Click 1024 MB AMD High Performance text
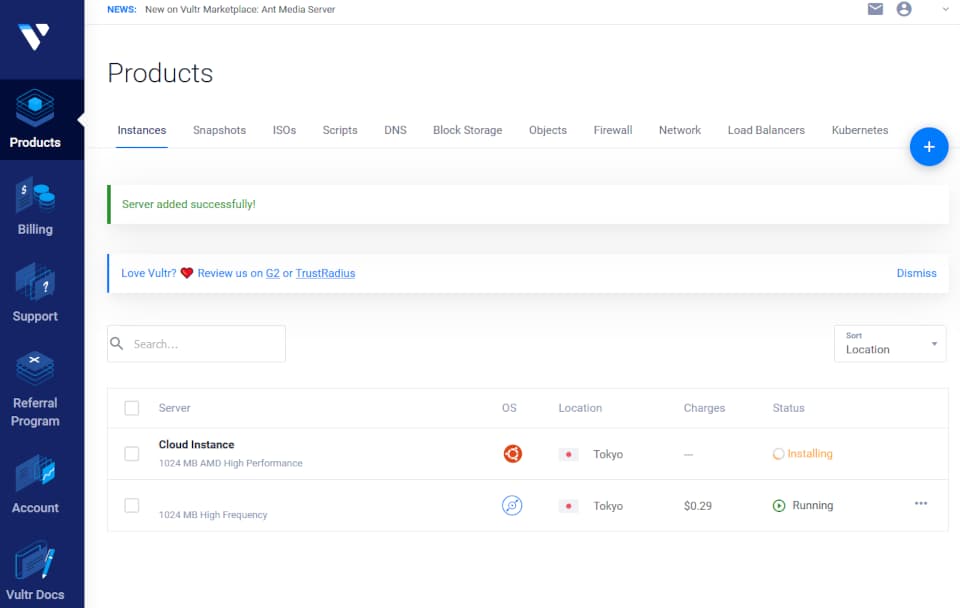 click(x=231, y=463)
